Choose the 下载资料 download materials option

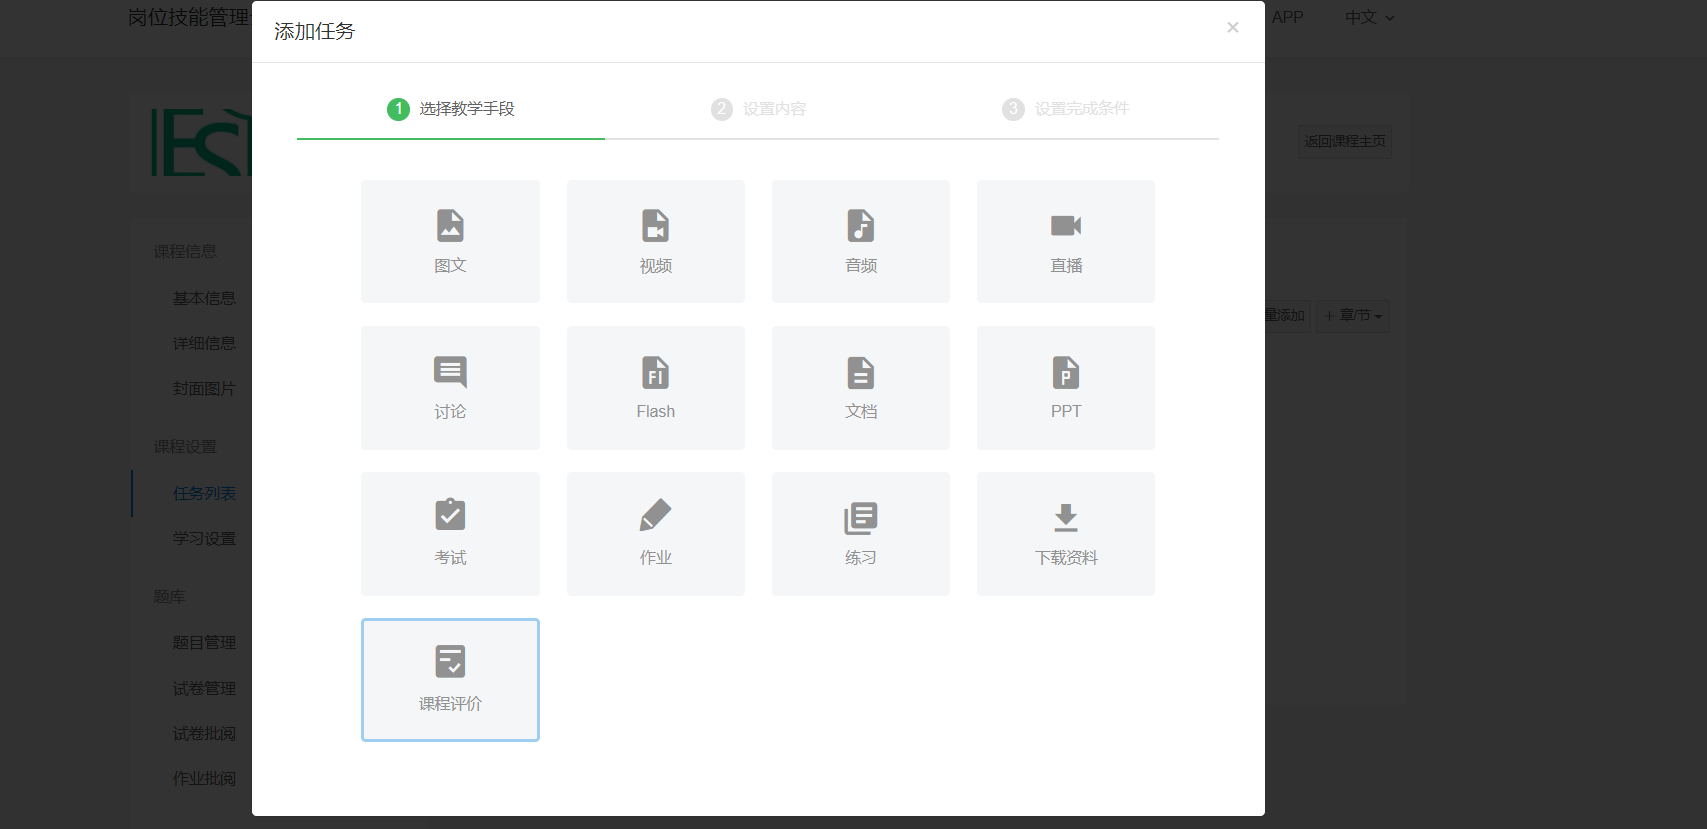pos(1065,533)
